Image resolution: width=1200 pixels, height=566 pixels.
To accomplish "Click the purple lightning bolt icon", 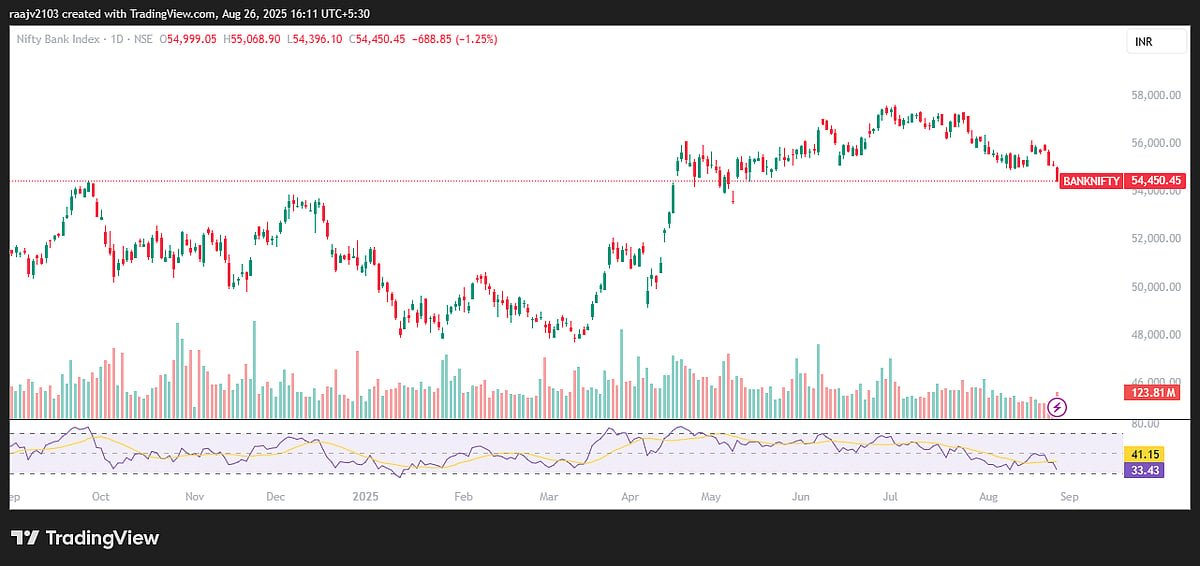I will coord(1059,407).
